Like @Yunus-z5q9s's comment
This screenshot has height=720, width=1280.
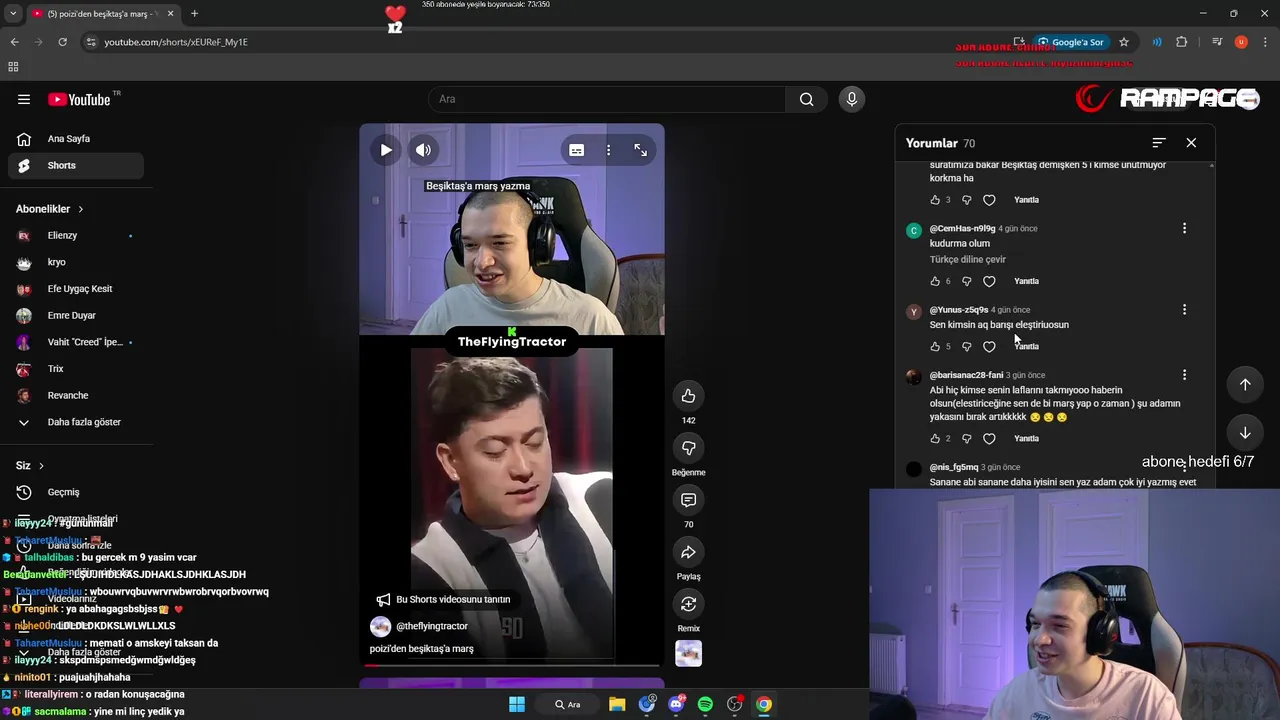point(935,347)
